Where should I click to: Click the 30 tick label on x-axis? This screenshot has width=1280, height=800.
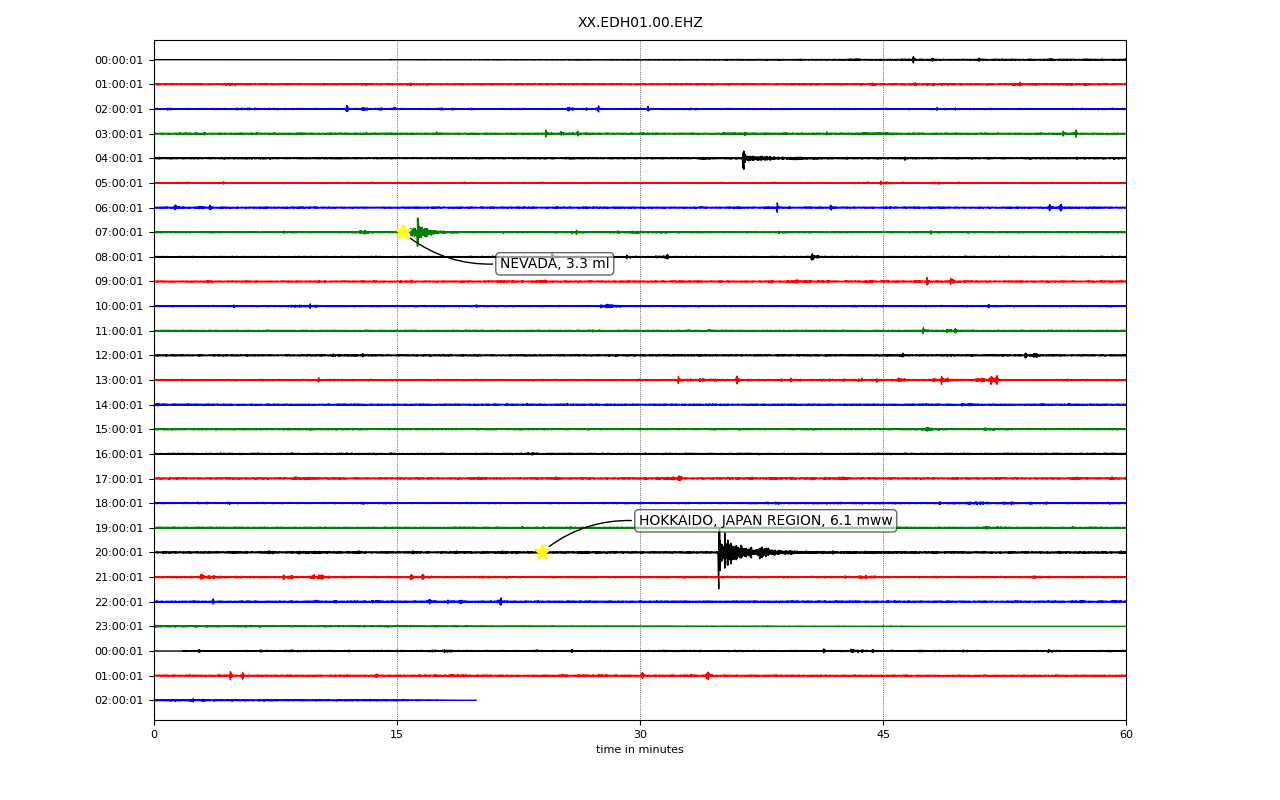pos(640,735)
